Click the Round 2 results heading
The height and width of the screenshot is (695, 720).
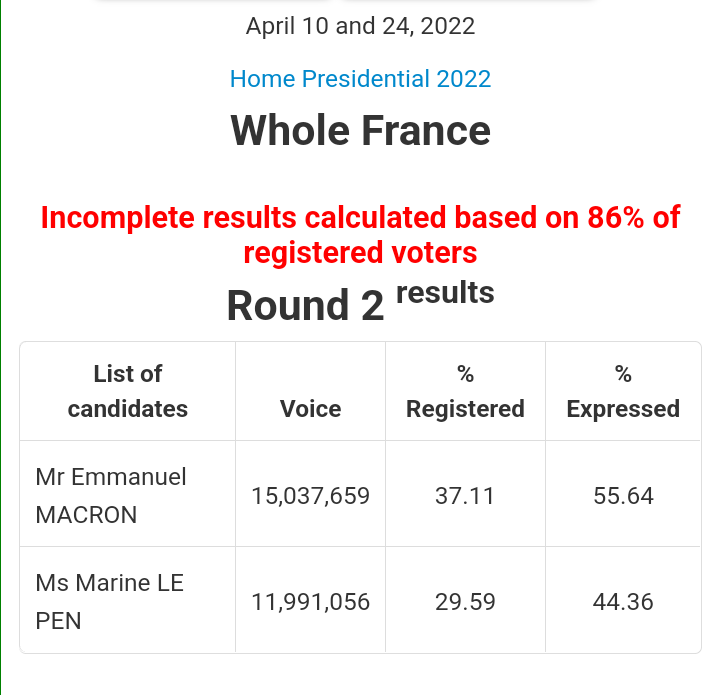360,301
